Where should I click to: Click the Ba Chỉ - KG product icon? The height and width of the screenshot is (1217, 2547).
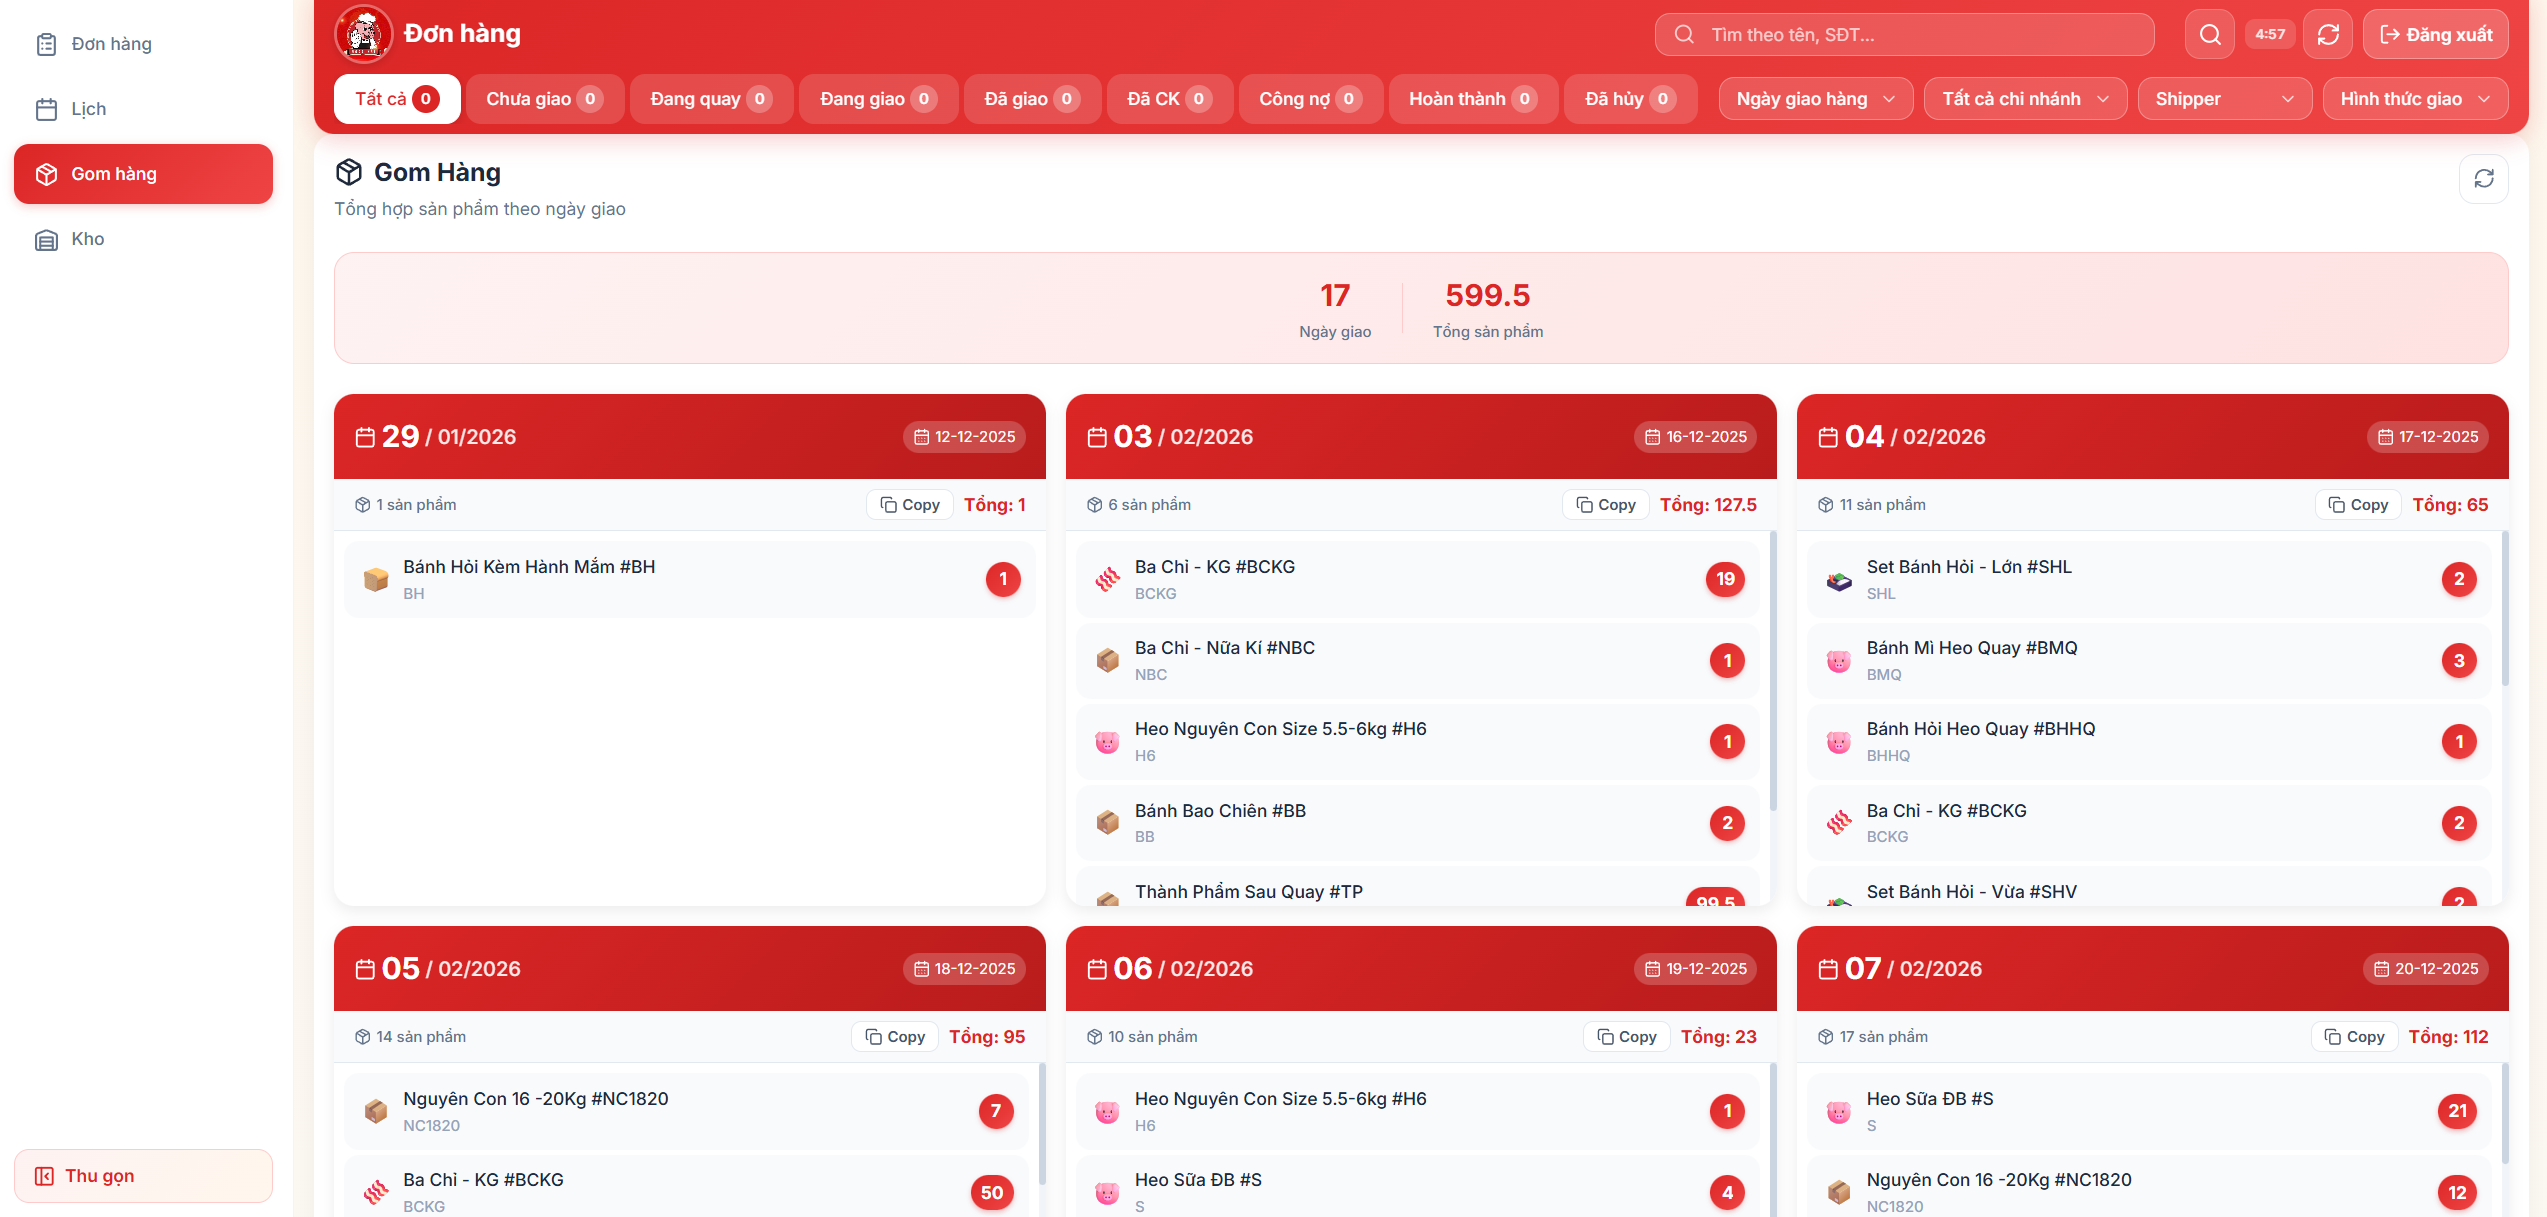coord(1107,579)
